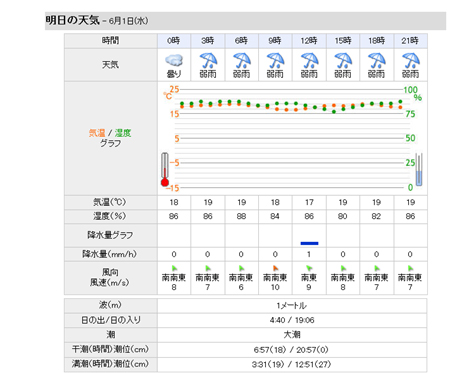This screenshot has height=373, width=450.
Task: Click the umbrella rain icon at 9時
Action: (275, 60)
